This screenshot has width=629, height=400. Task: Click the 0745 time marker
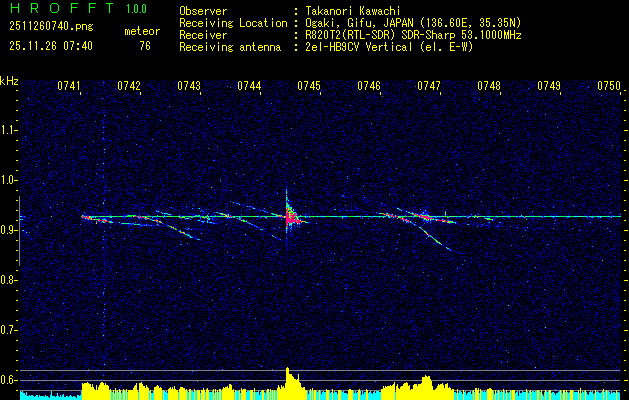pyautogui.click(x=309, y=86)
